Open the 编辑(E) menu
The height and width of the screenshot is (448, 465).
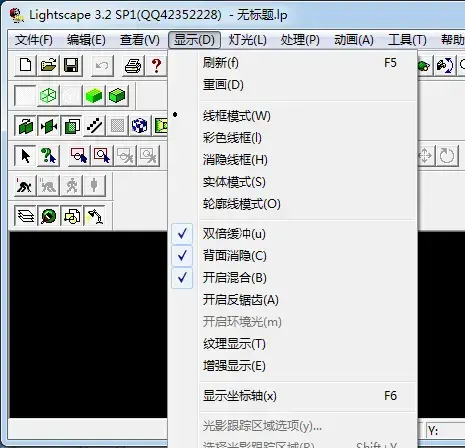[86, 40]
